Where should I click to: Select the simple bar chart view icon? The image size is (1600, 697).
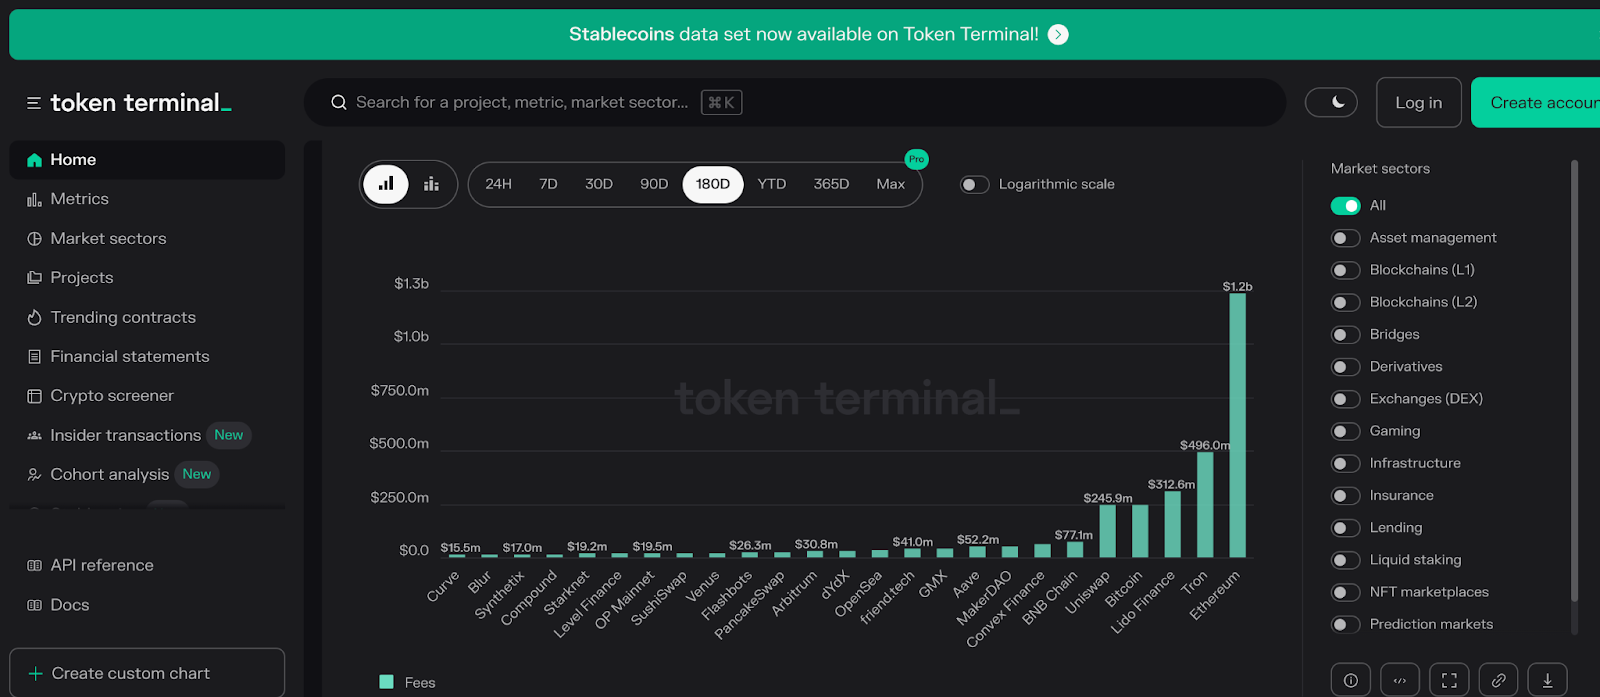386,184
